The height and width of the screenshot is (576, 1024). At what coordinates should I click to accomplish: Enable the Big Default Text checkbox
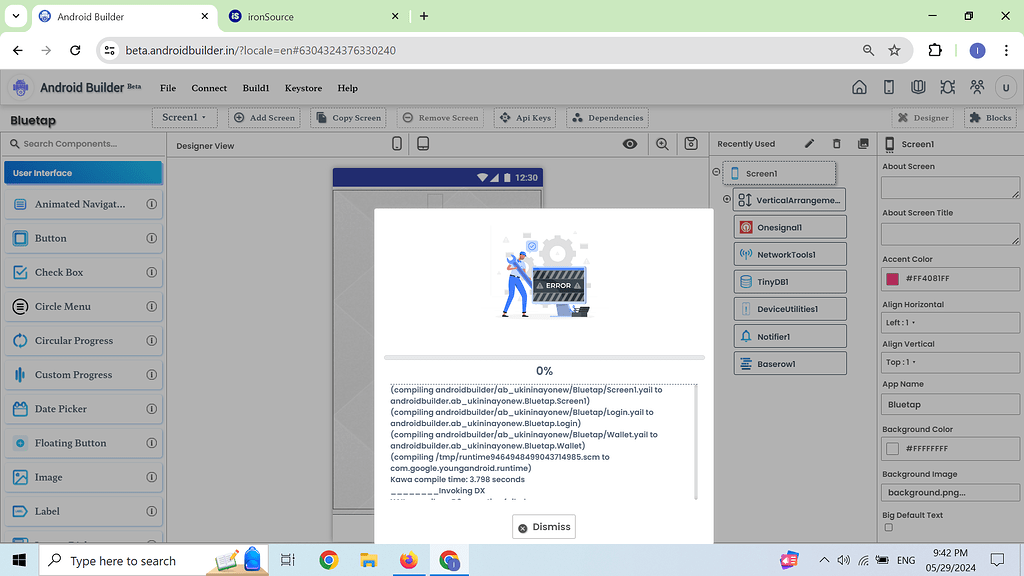pos(888,527)
